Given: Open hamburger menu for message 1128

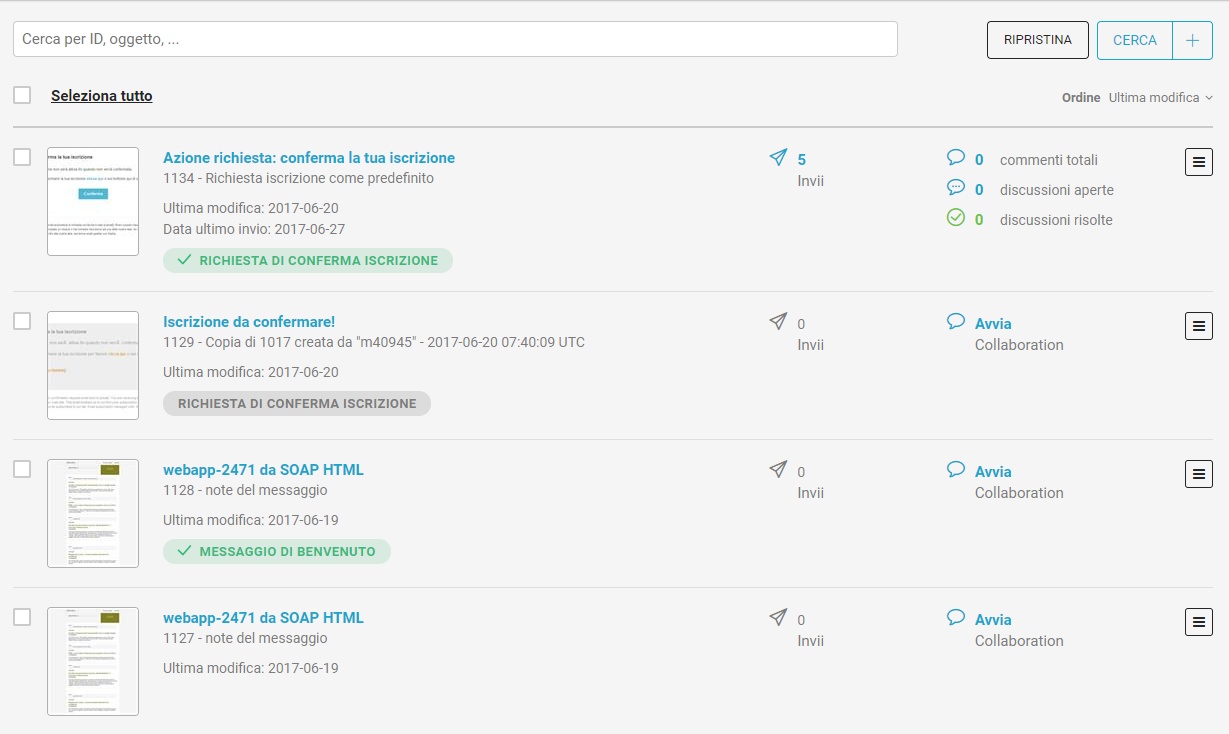Looking at the screenshot, I should (x=1198, y=474).
